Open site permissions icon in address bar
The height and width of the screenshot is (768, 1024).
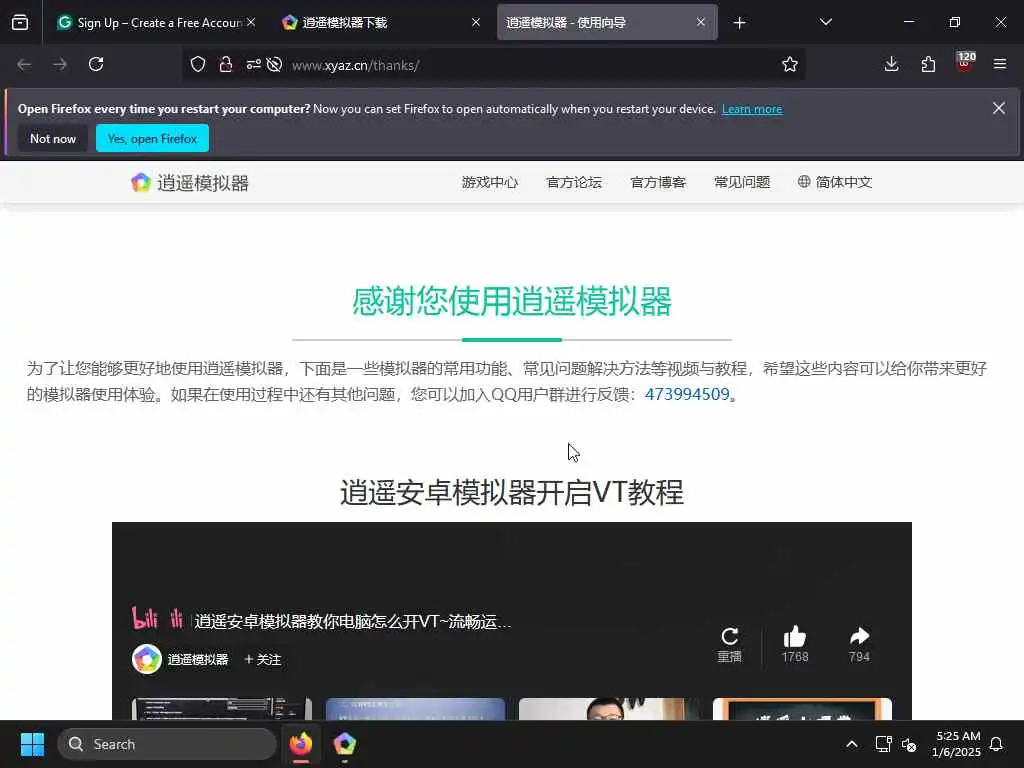click(253, 64)
